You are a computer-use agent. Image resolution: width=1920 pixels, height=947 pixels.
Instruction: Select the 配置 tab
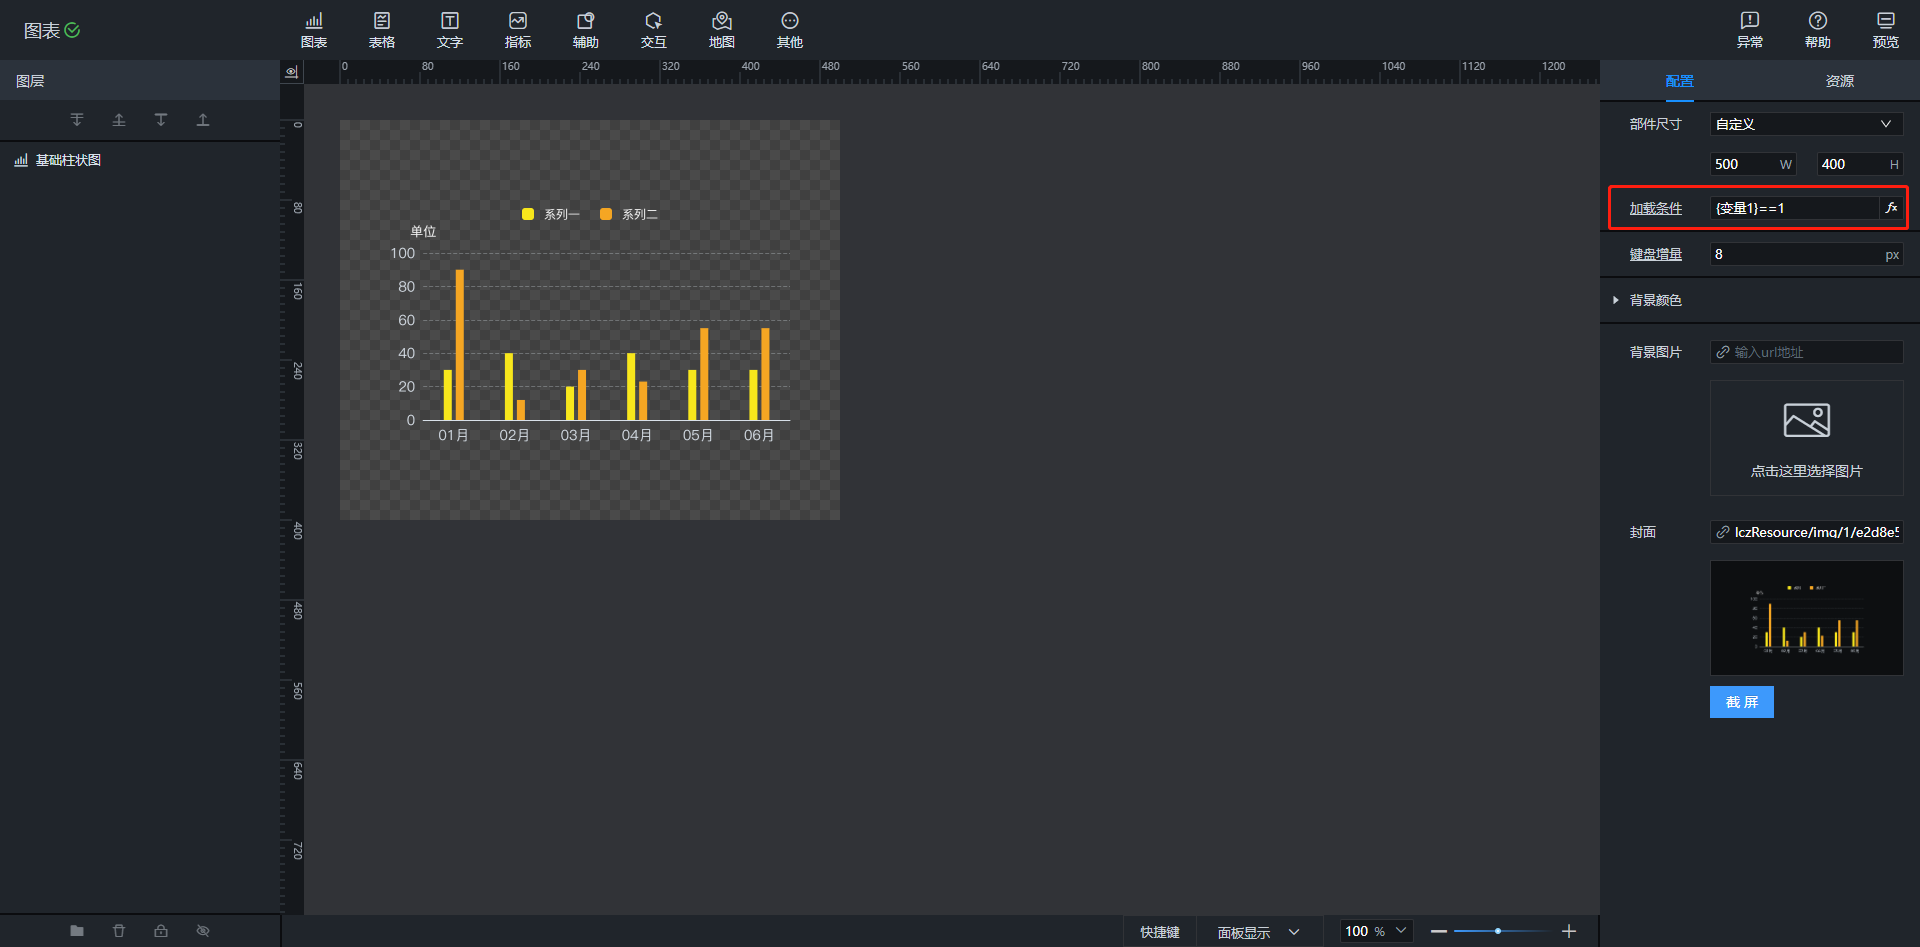[x=1679, y=81]
